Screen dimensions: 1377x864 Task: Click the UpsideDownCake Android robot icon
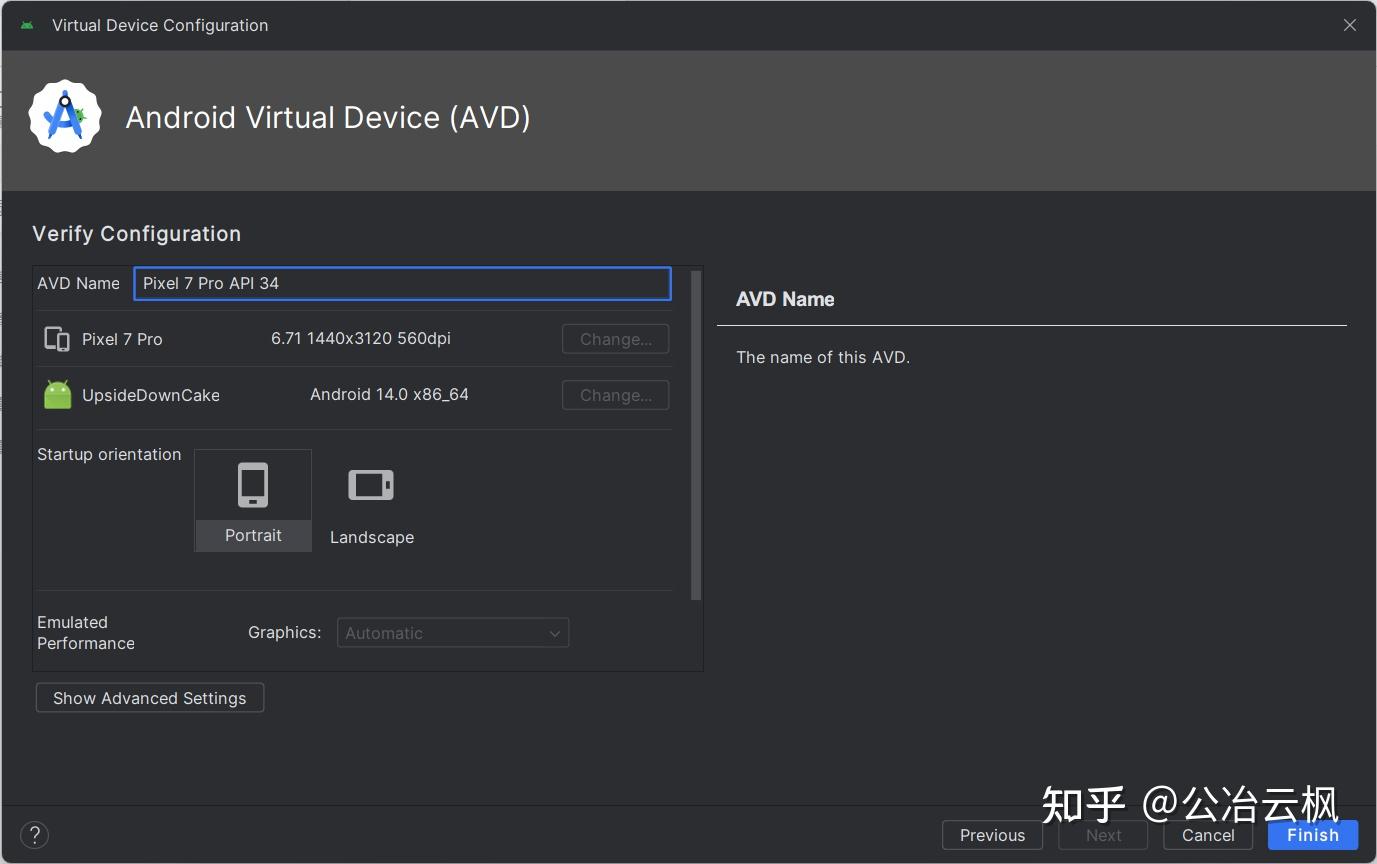coord(58,394)
